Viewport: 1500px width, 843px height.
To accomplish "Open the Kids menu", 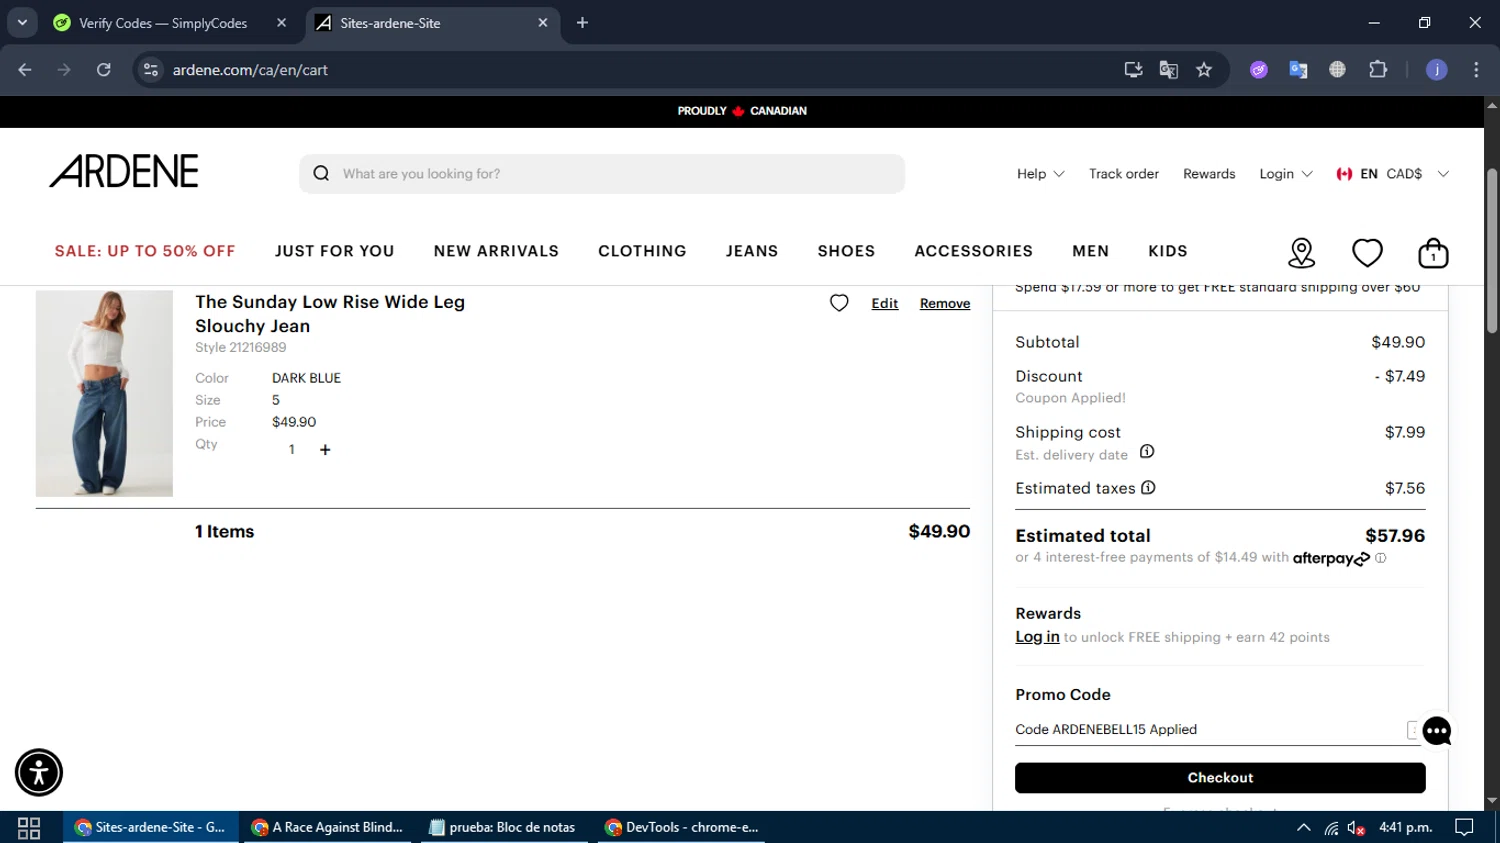I will [x=1168, y=251].
